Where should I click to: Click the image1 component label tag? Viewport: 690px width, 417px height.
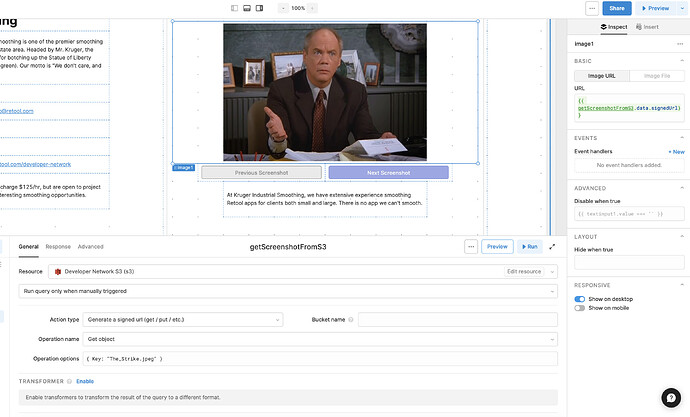coord(184,168)
